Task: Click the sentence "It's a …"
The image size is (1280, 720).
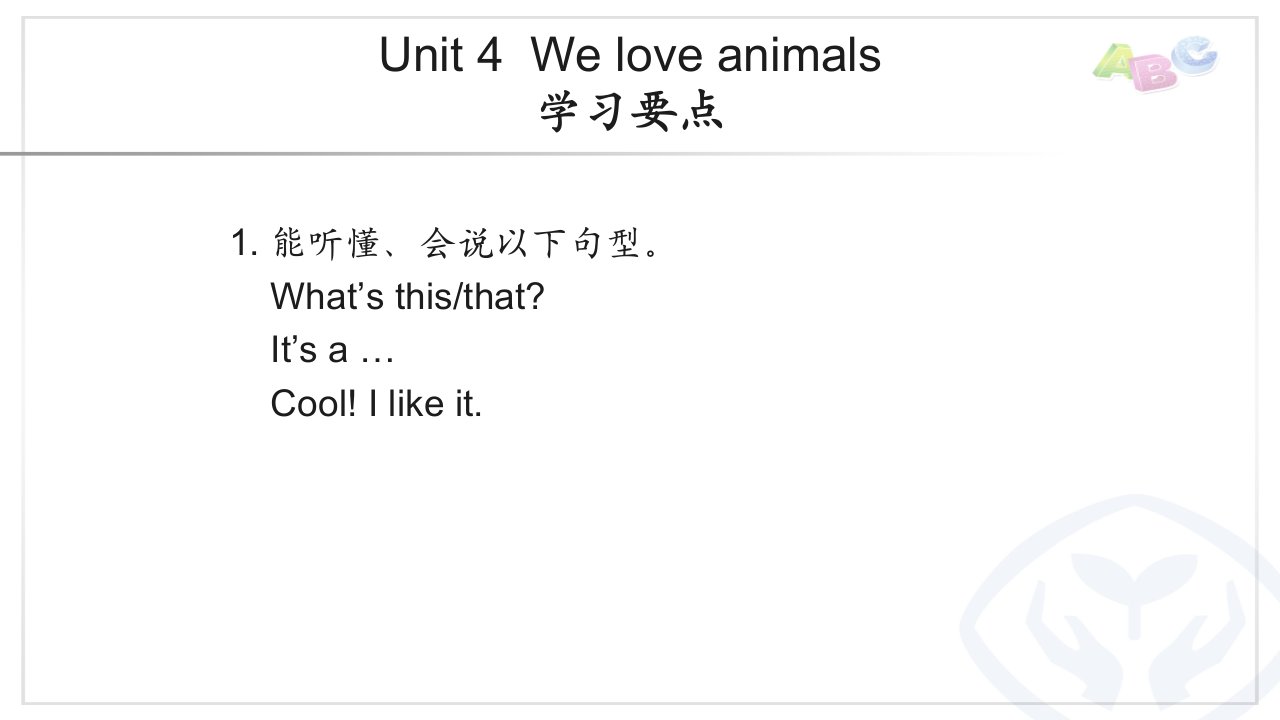Action: [x=332, y=350]
